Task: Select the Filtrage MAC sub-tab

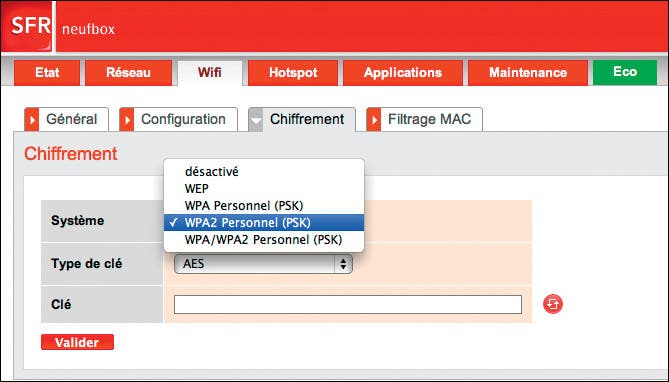Action: click(425, 119)
